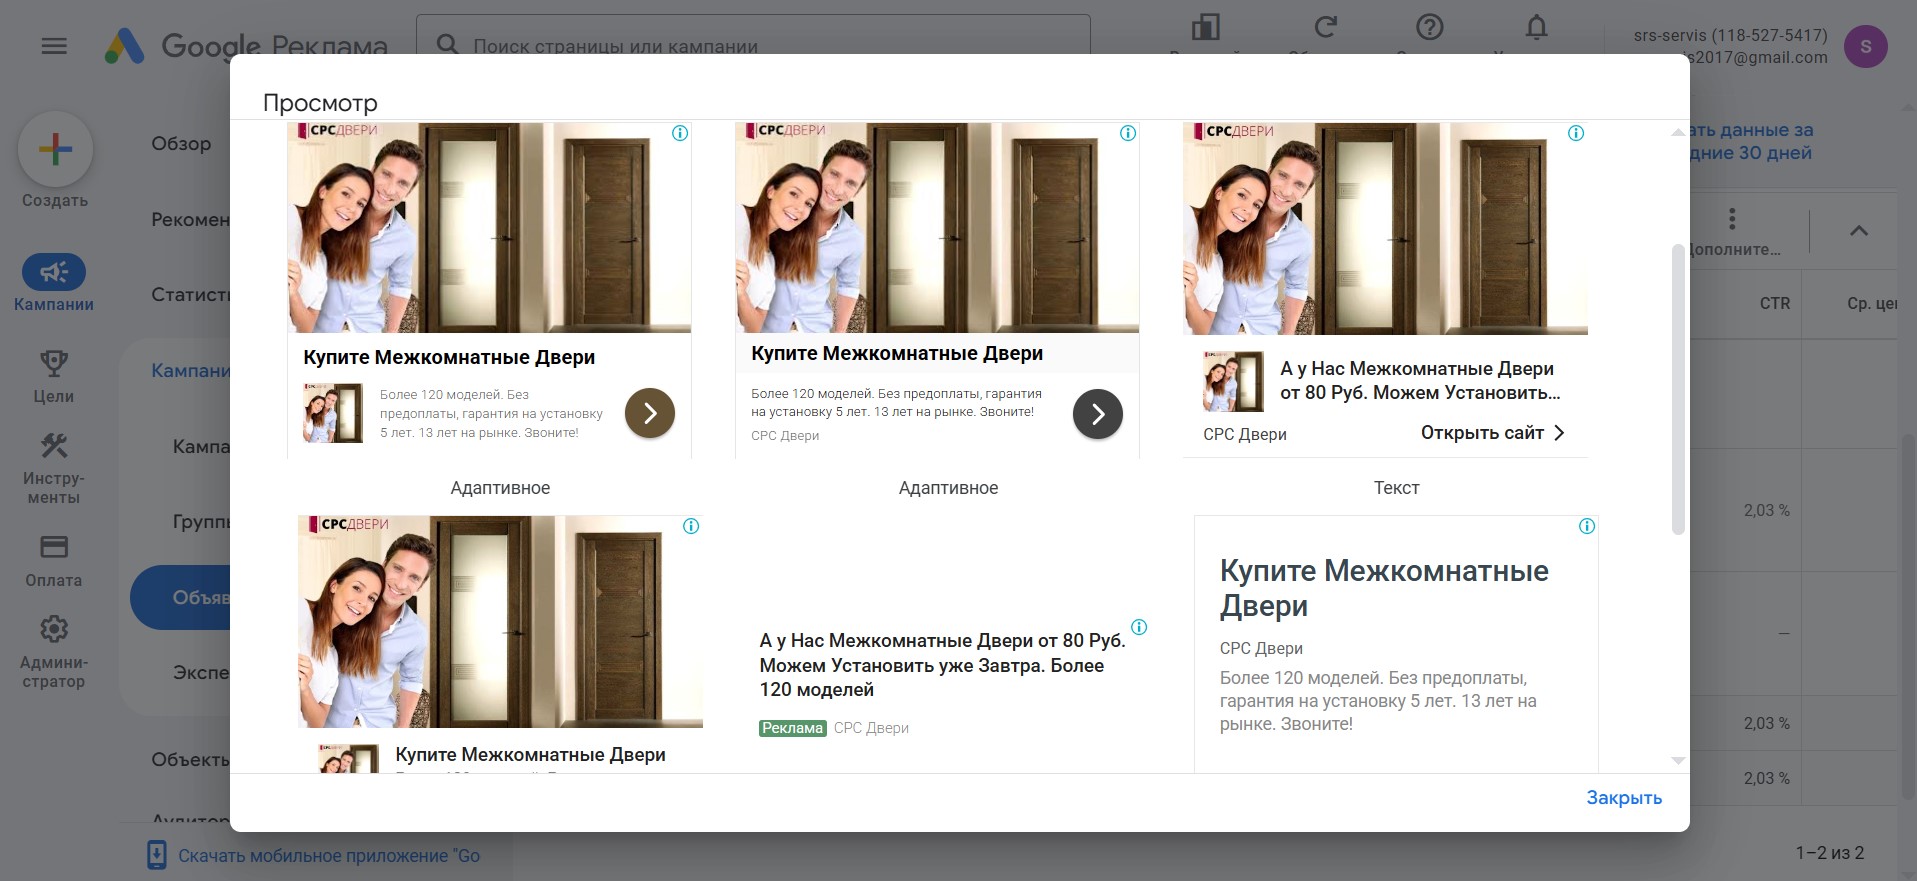Image resolution: width=1917 pixels, height=881 pixels.
Task: Click dark arrow button on second ad
Action: [x=1098, y=414]
